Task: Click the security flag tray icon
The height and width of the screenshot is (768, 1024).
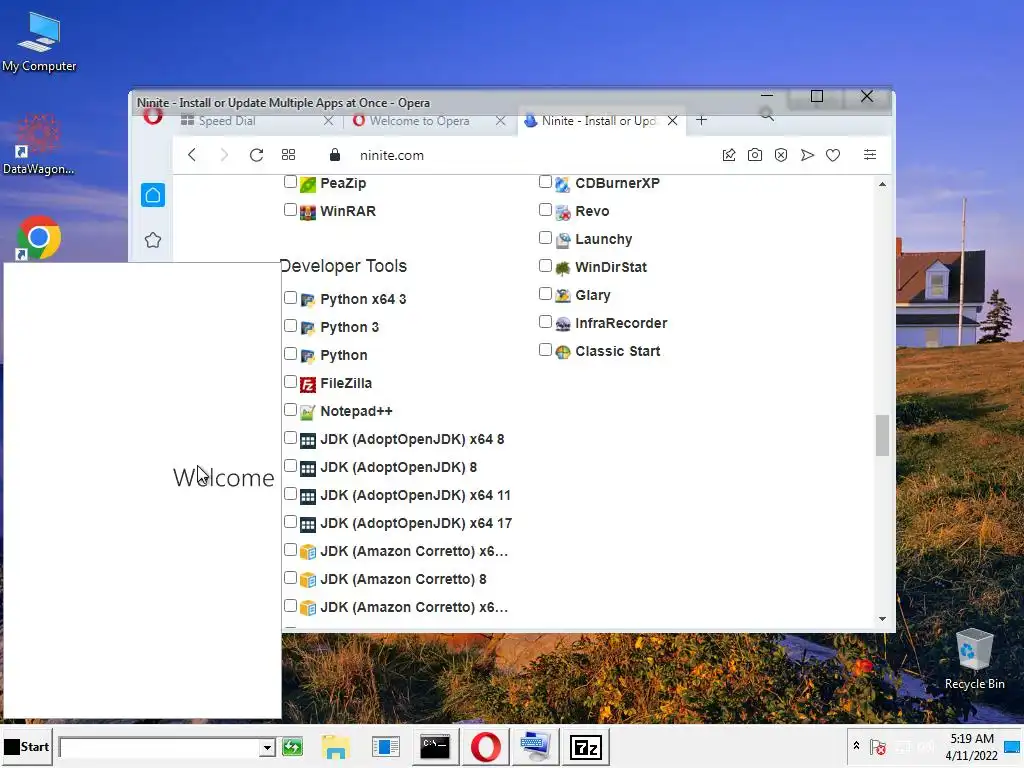Action: coord(878,746)
